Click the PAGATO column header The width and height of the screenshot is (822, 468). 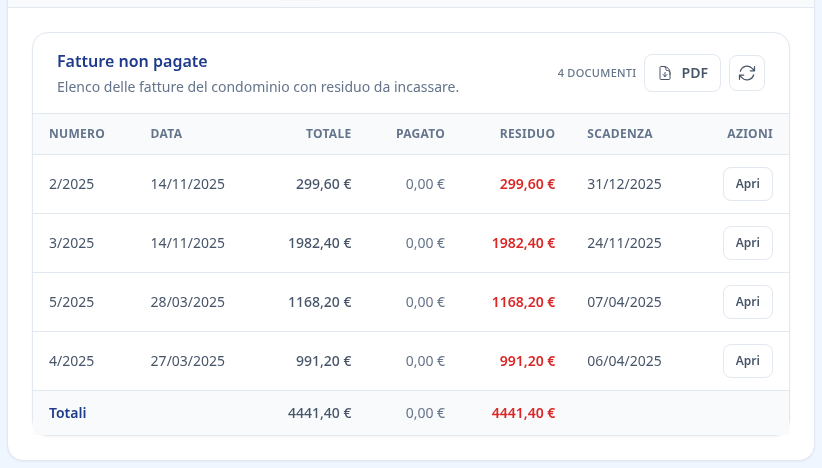pyautogui.click(x=420, y=134)
